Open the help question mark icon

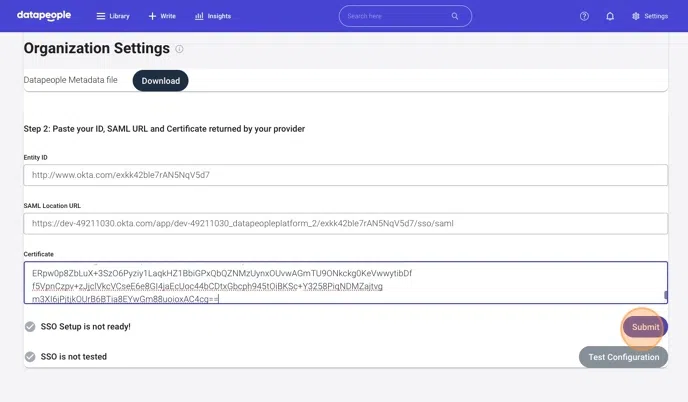click(x=584, y=17)
